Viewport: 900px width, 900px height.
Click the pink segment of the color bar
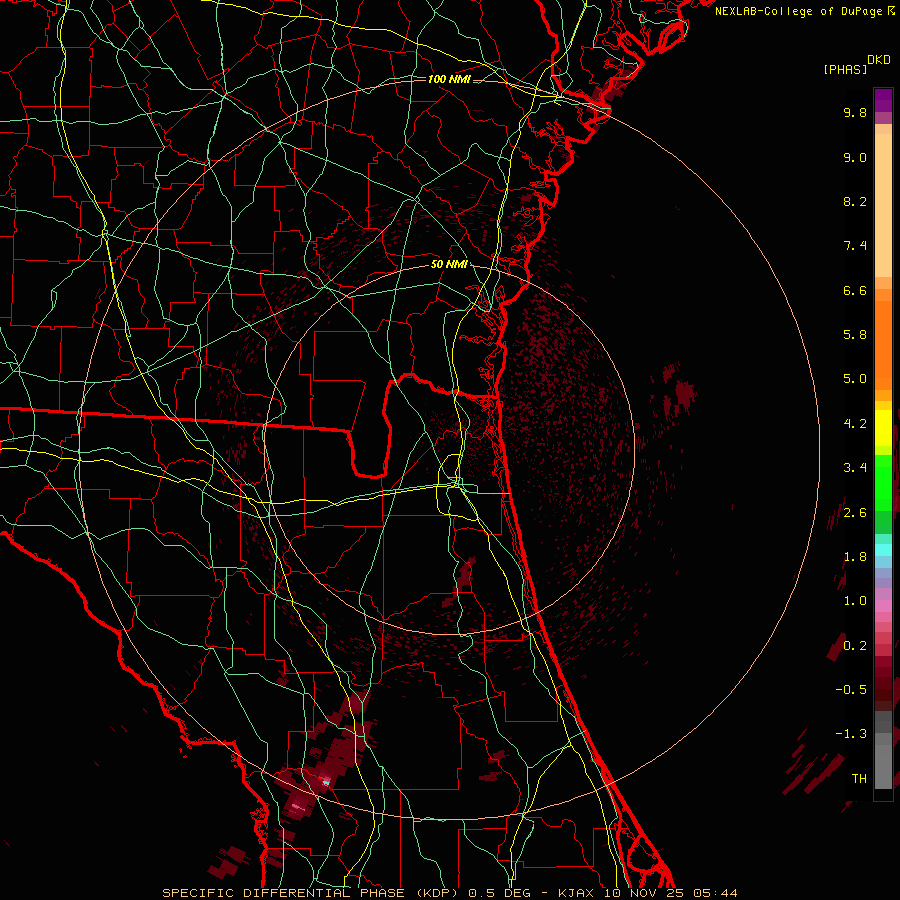pos(883,606)
